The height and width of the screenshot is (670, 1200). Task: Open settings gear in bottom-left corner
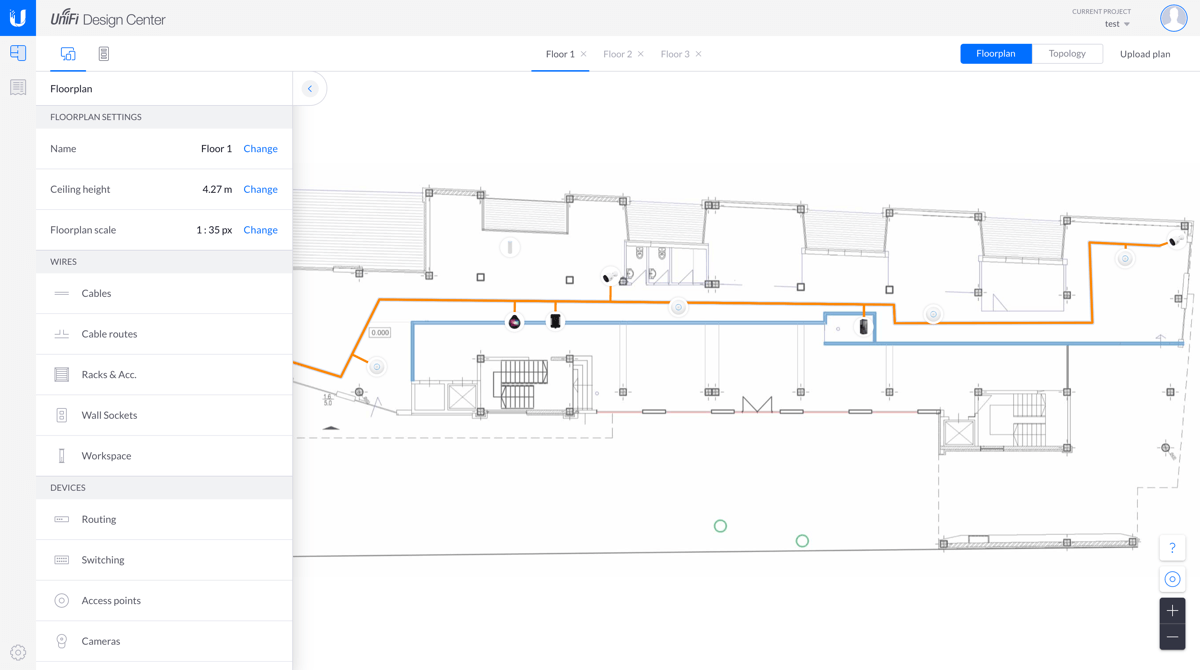tap(18, 652)
